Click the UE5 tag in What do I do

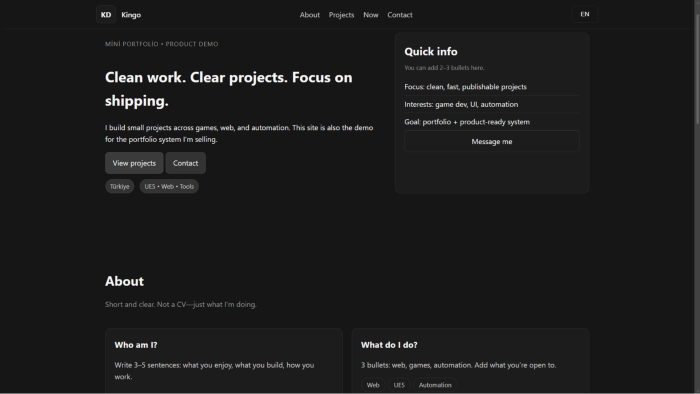(399, 385)
